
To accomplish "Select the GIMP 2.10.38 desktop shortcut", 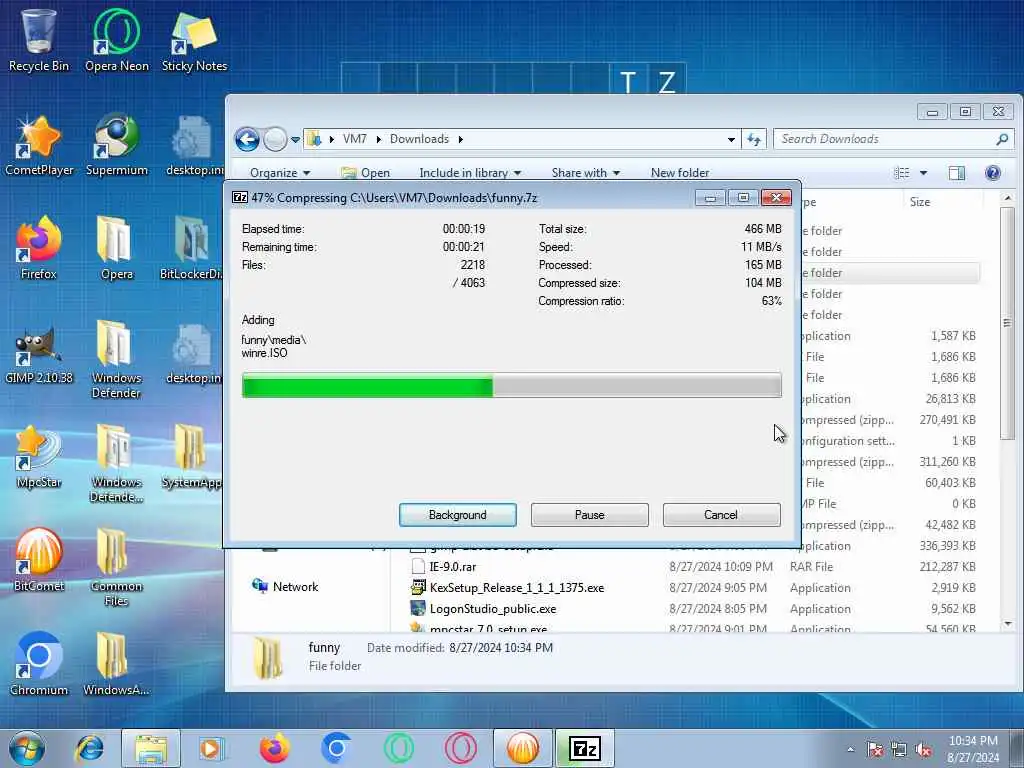I will click(x=39, y=353).
